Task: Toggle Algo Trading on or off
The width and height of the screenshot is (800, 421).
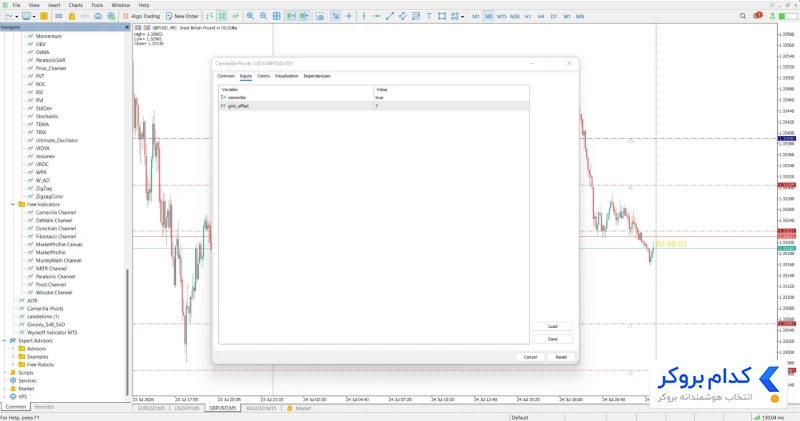Action: point(141,16)
